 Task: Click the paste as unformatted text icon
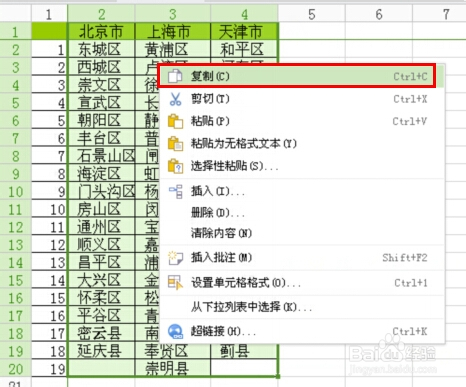click(x=175, y=144)
